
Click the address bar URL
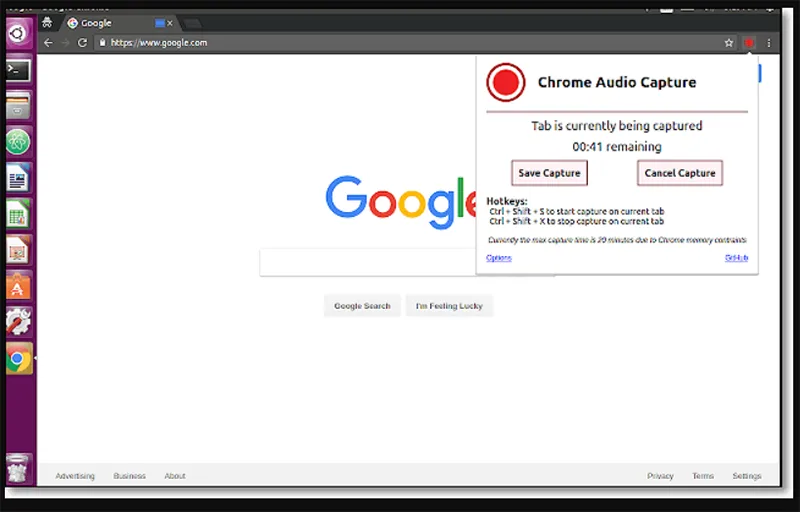[x=159, y=43]
